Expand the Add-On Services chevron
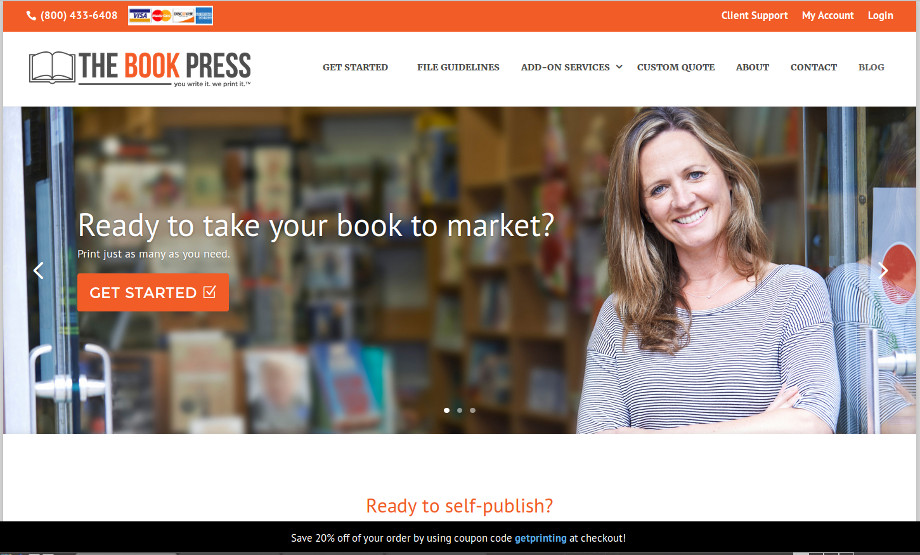This screenshot has width=920, height=555. tap(618, 67)
